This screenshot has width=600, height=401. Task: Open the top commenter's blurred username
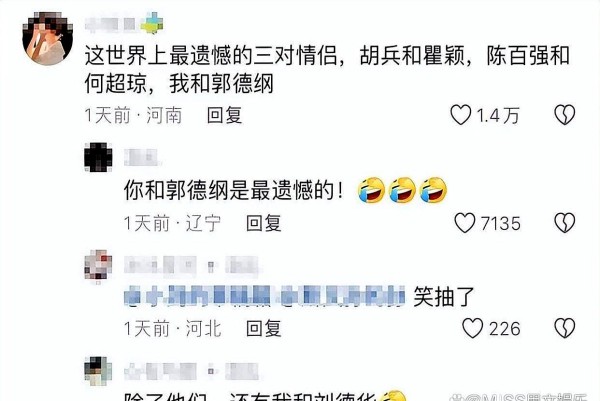111,24
